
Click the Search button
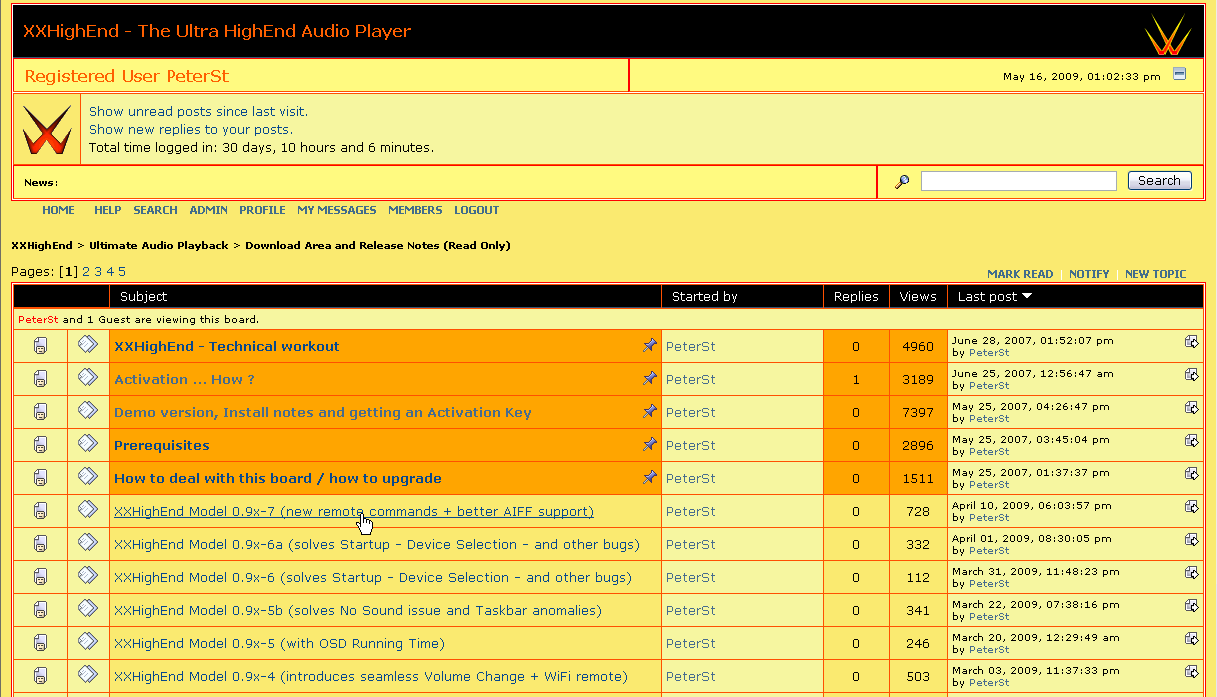click(1160, 181)
